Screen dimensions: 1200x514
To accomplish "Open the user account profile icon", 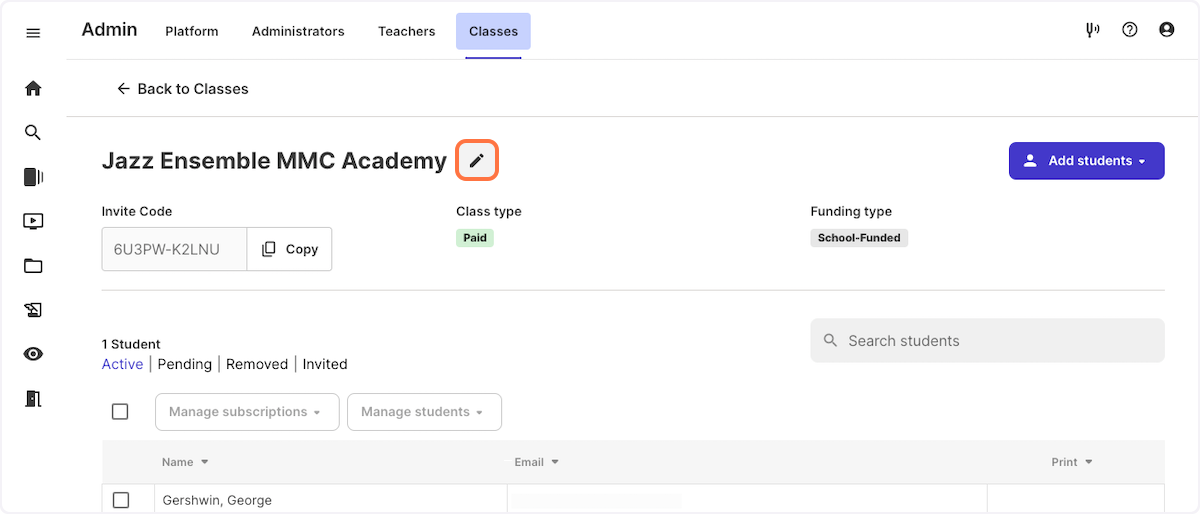I will point(1166,30).
